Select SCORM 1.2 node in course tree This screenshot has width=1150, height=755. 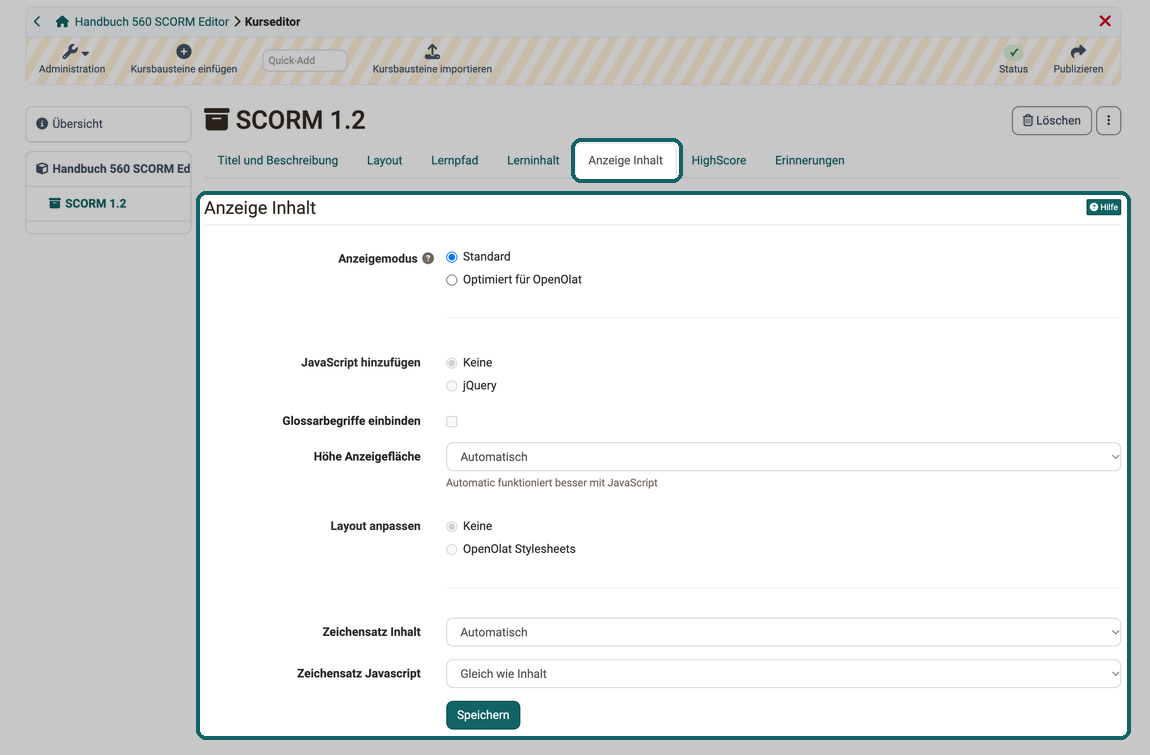coord(95,203)
